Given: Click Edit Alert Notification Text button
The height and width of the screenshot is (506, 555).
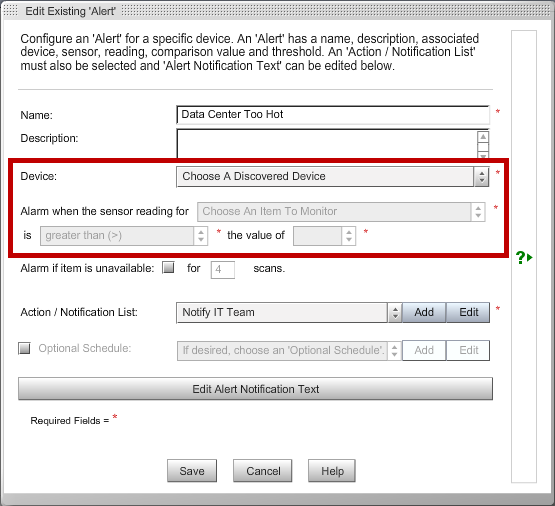Looking at the screenshot, I should 256,389.
